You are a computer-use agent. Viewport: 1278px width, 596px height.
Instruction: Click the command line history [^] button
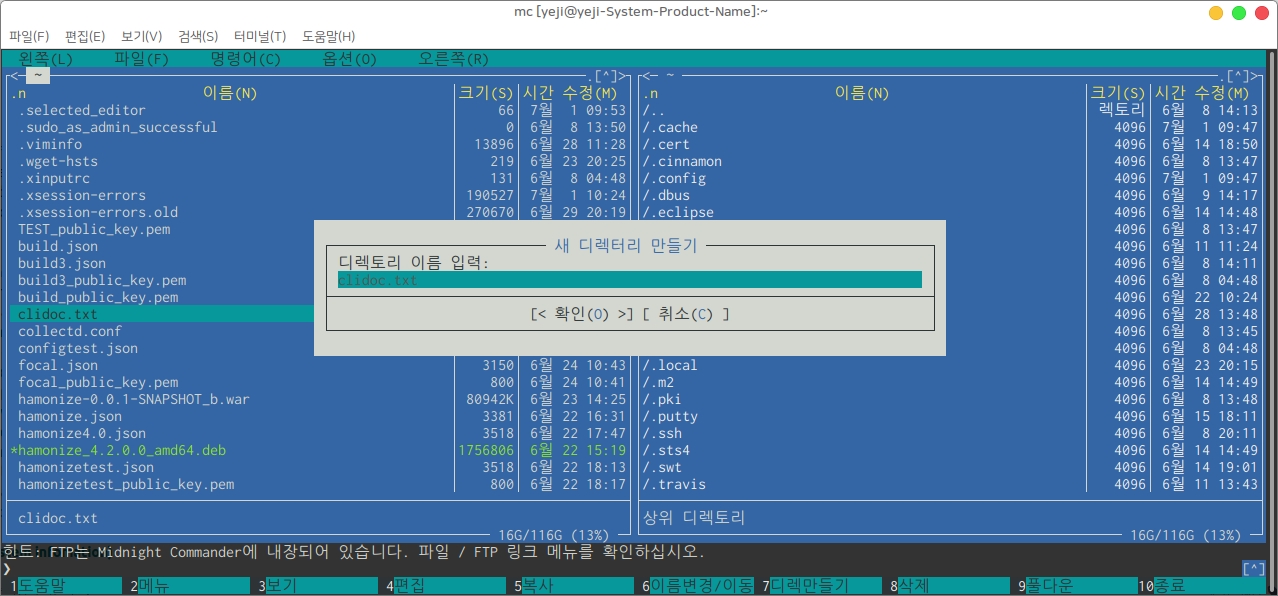1253,569
